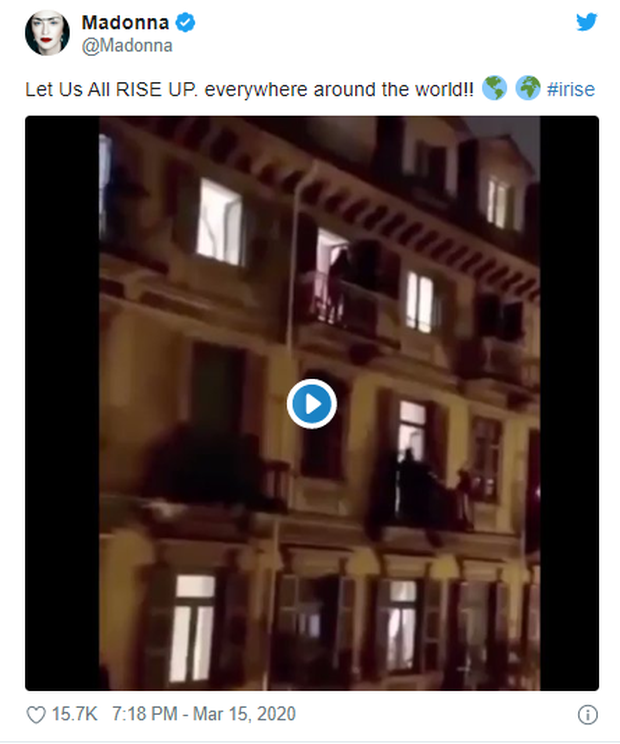Click the left black bar of the video
The image size is (620, 744).
[x=62, y=403]
